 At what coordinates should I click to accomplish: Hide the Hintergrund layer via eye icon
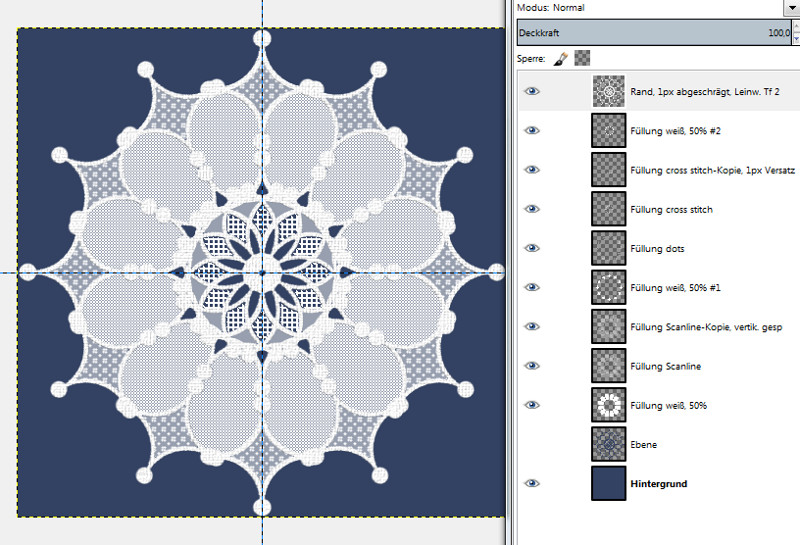point(532,483)
